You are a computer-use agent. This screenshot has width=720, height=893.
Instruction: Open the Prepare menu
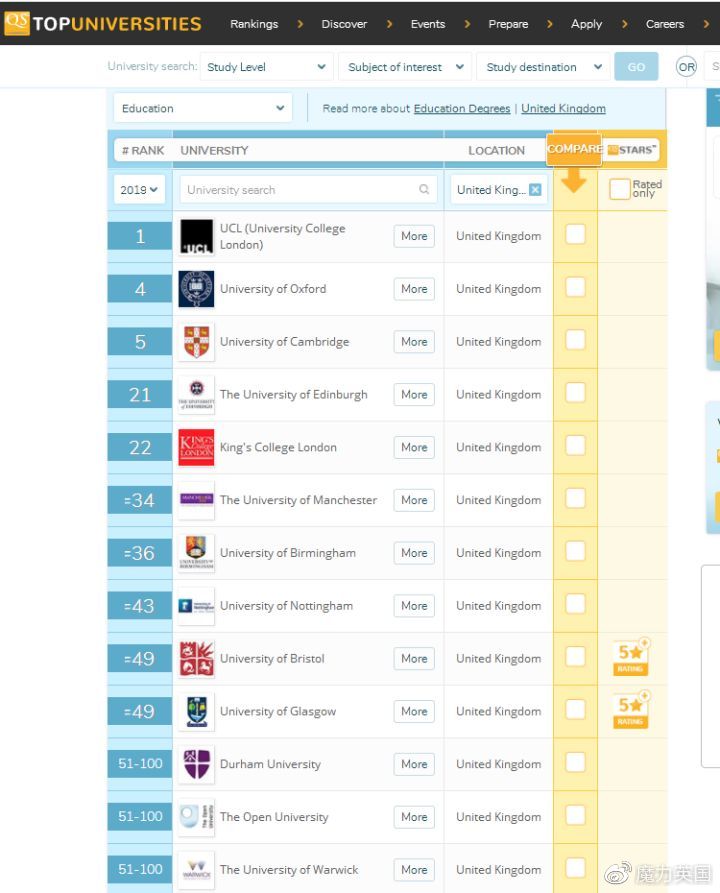click(x=508, y=24)
